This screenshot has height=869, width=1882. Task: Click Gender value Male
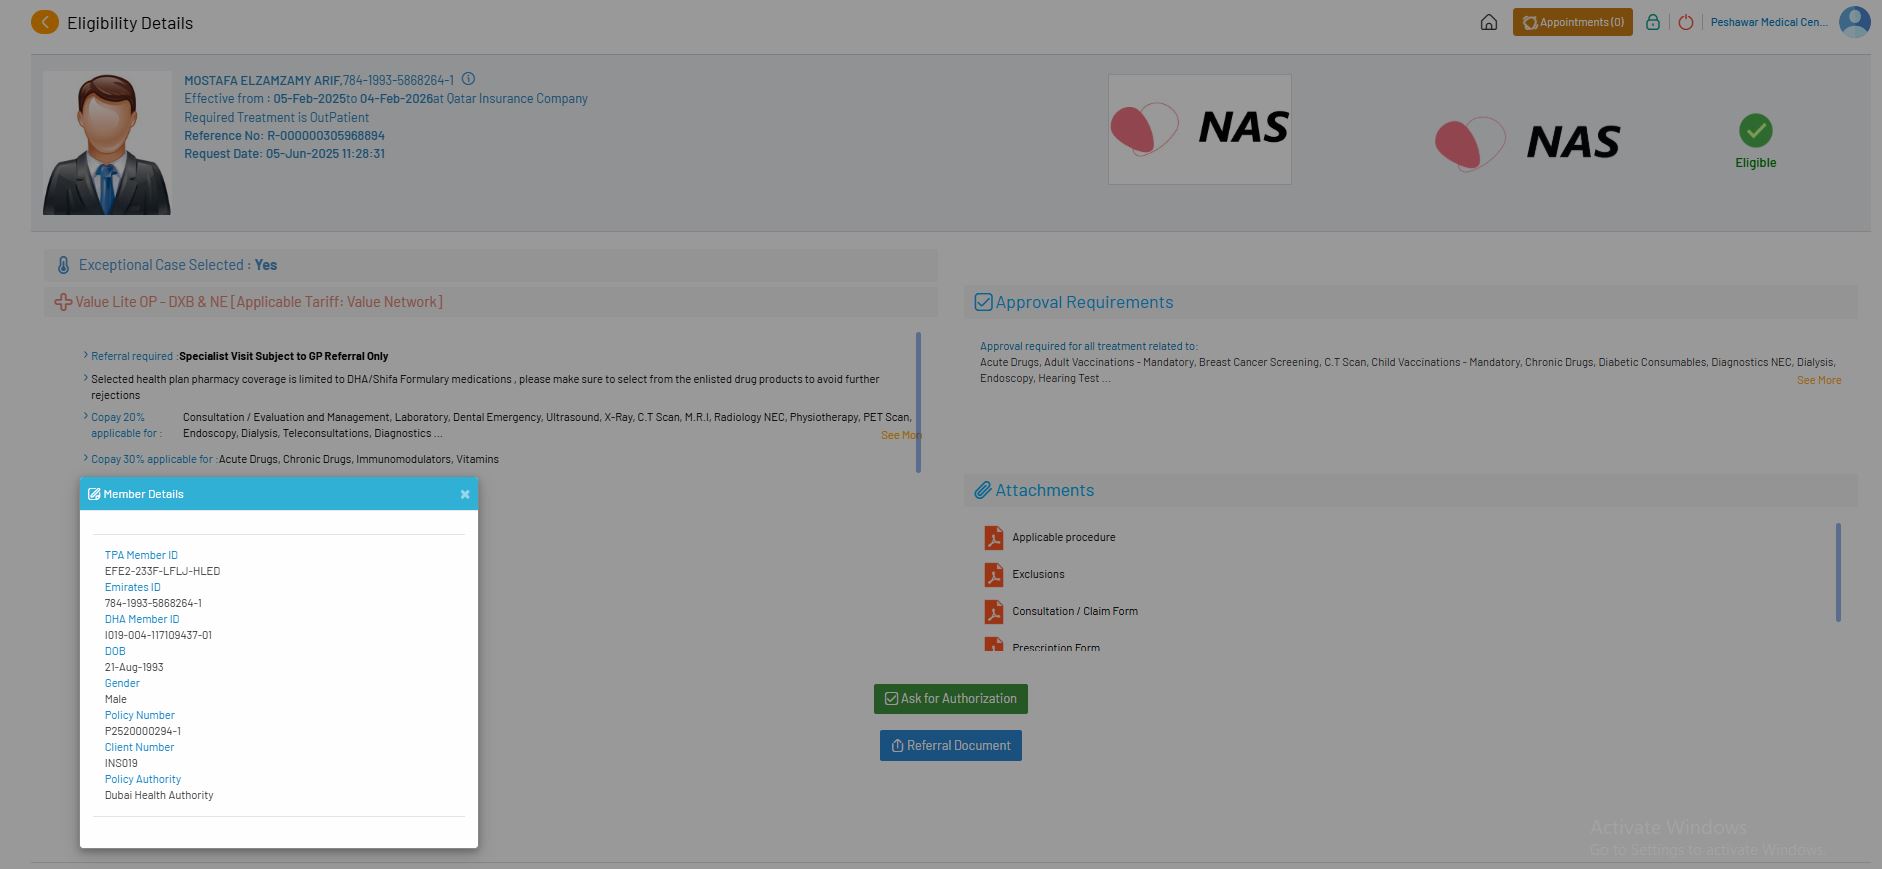click(116, 699)
